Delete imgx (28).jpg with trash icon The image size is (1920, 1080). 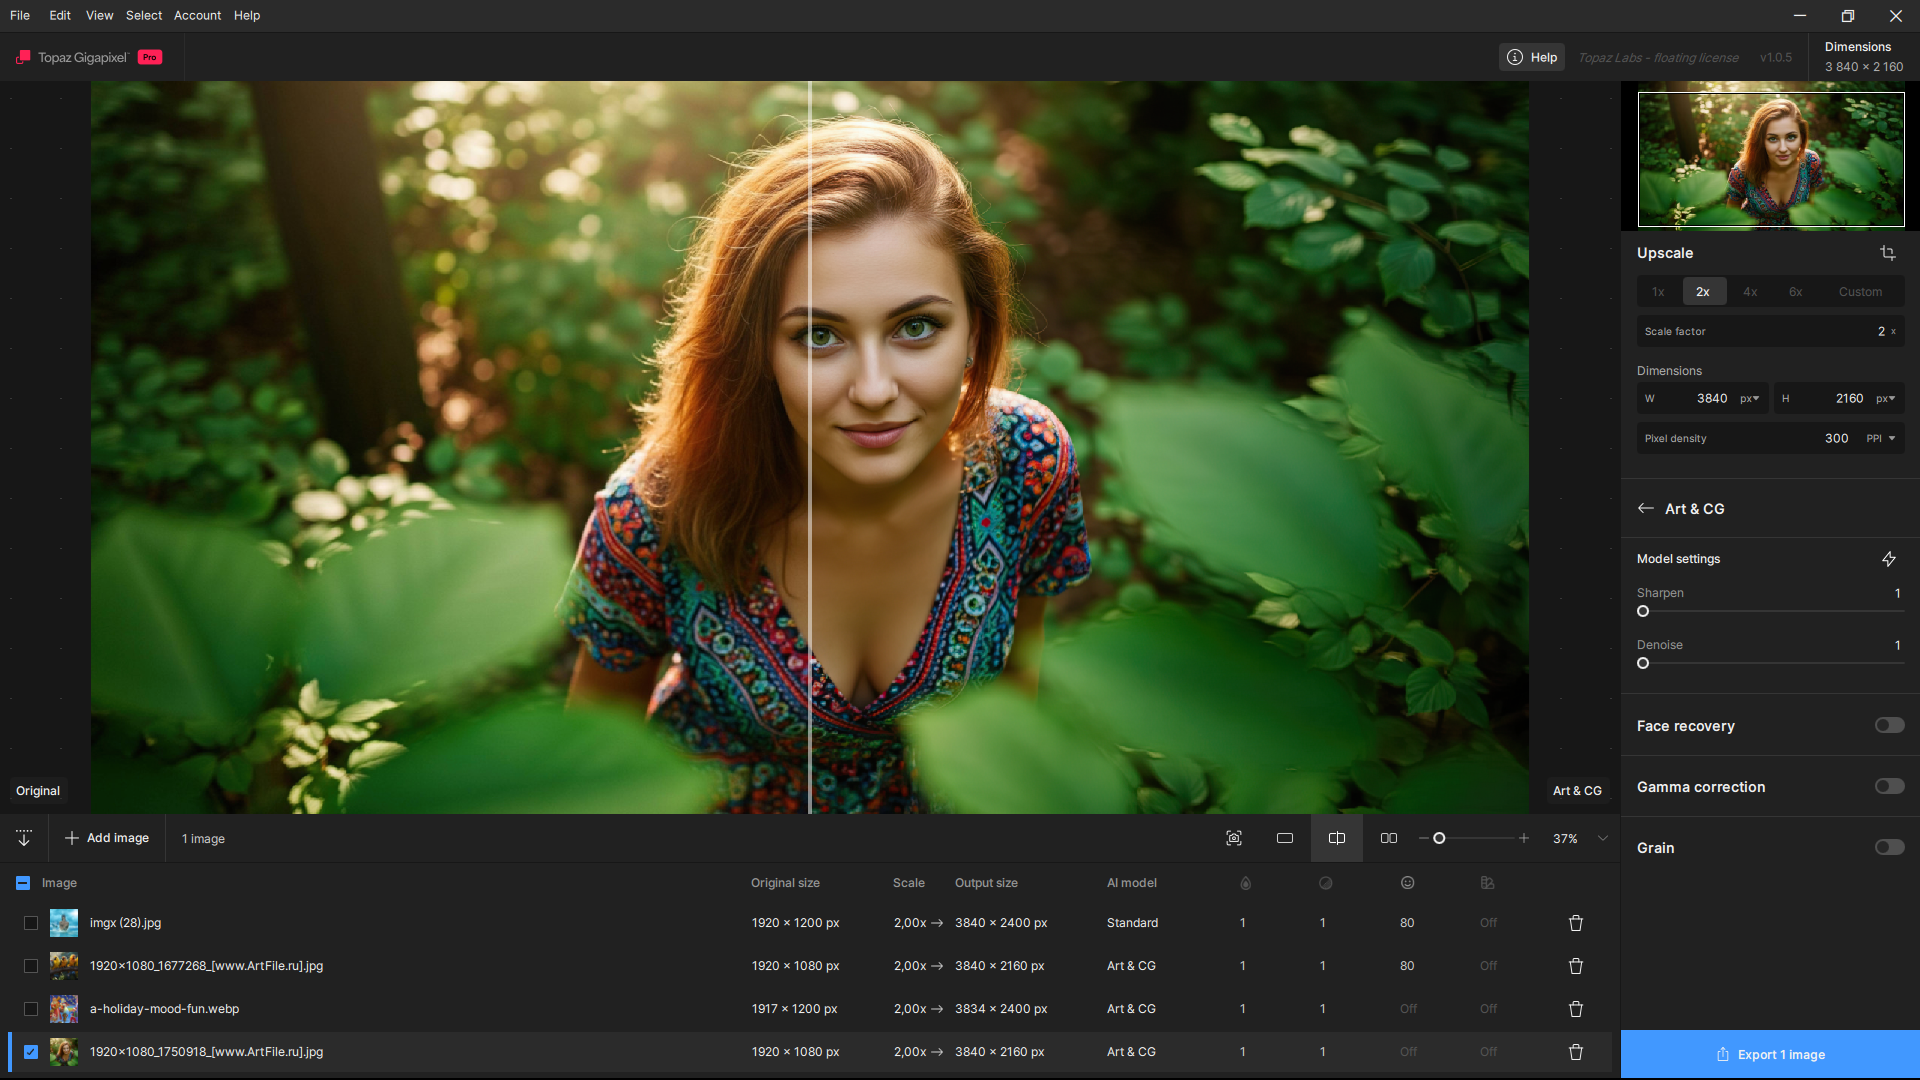1575,923
